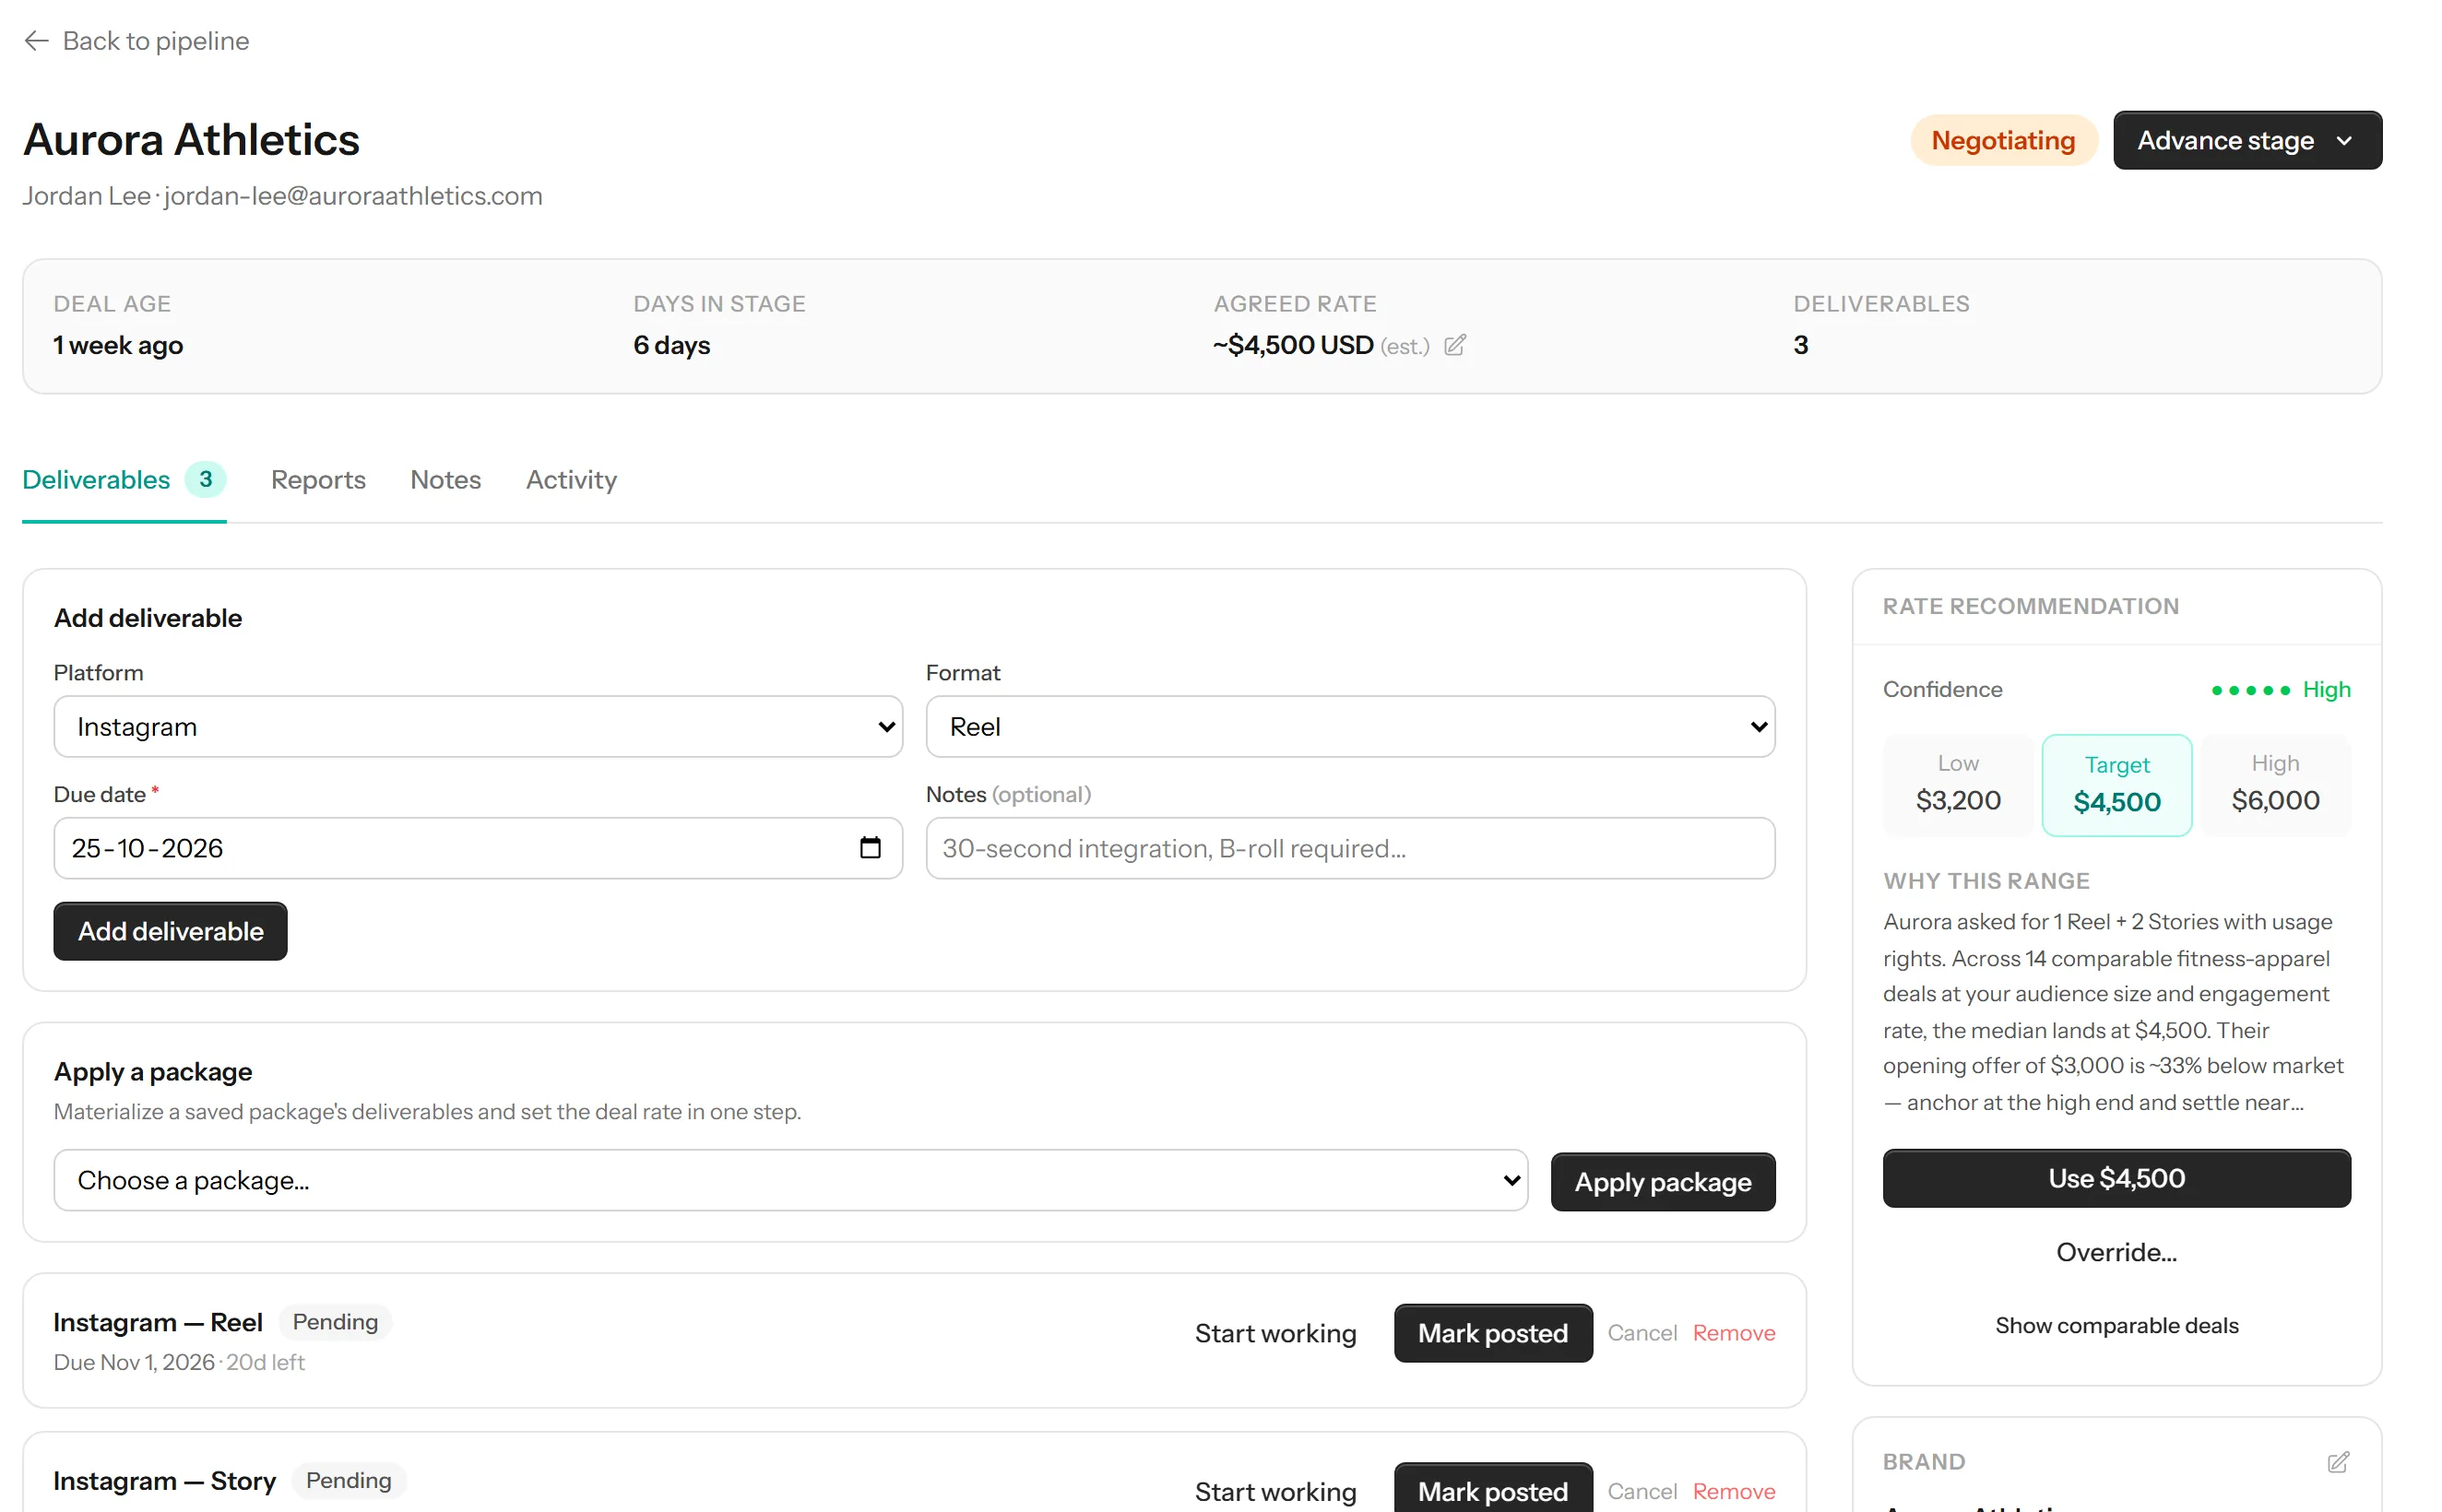Remove the Instagram Reel deliverable

point(1734,1334)
